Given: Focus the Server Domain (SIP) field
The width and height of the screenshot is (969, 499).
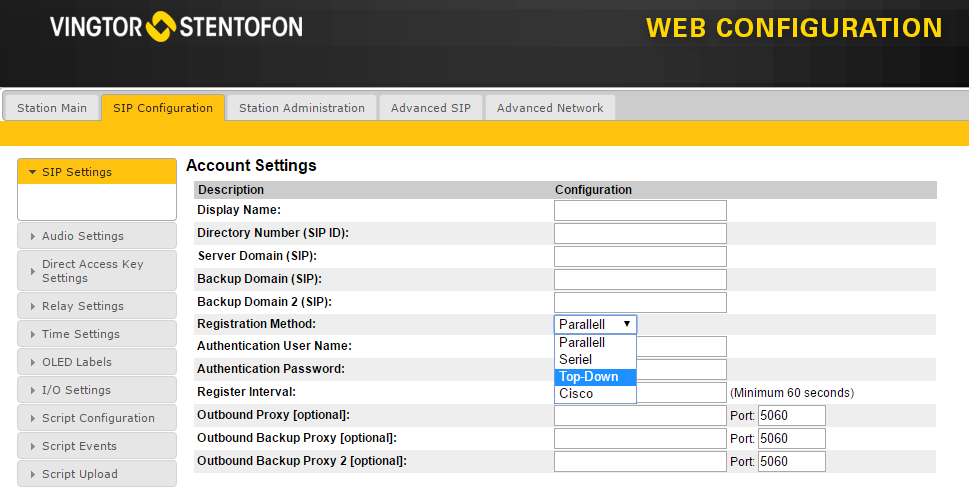Looking at the screenshot, I should pos(640,256).
